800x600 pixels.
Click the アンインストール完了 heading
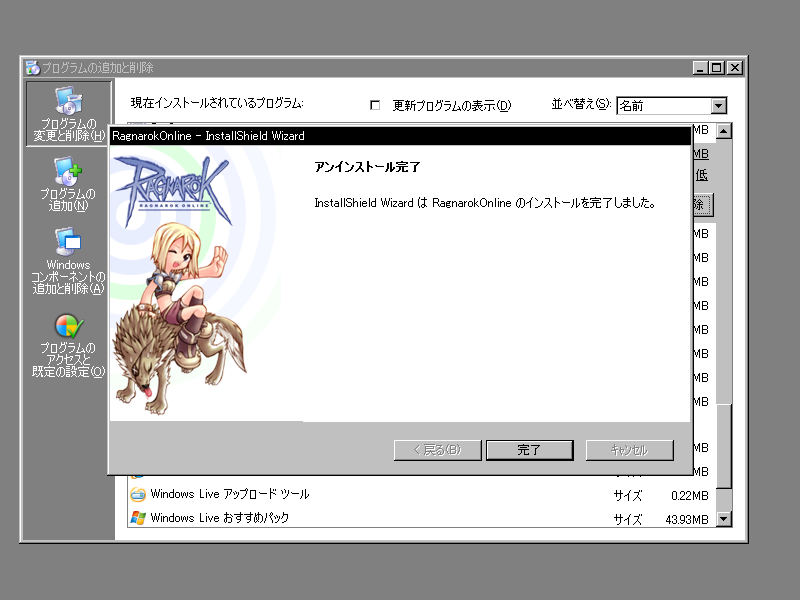pos(367,167)
